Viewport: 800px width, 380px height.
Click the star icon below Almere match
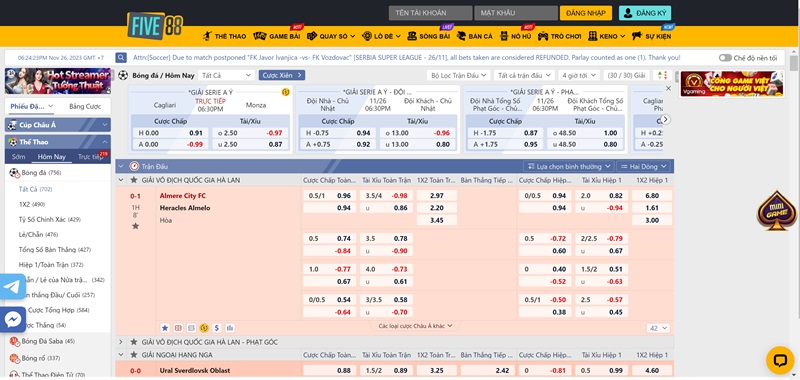[165, 328]
